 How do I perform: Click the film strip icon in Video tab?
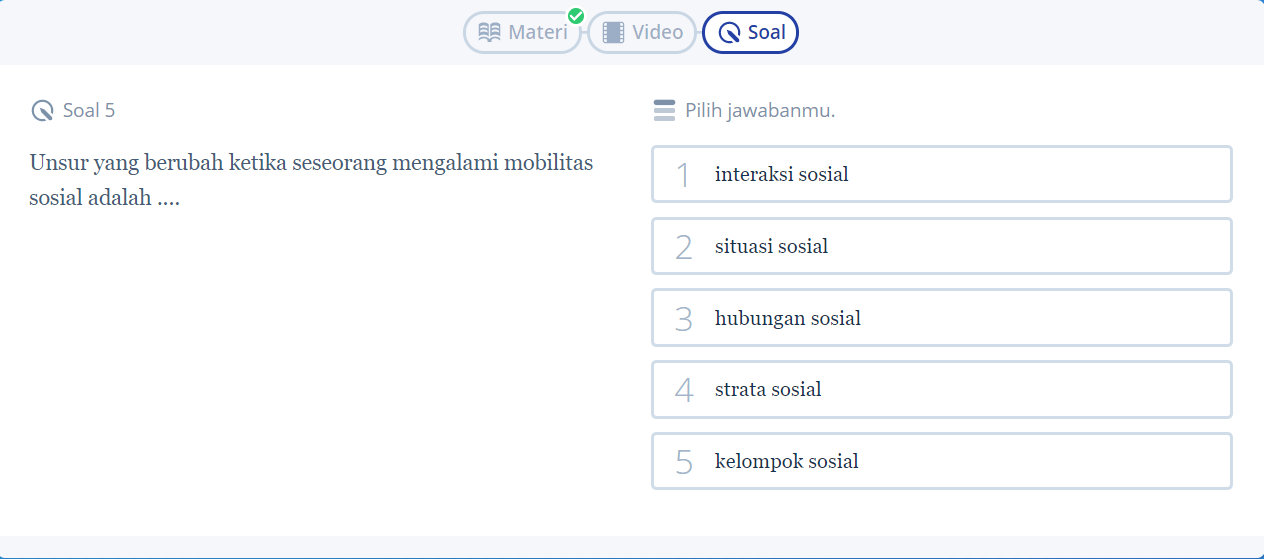[x=613, y=32]
